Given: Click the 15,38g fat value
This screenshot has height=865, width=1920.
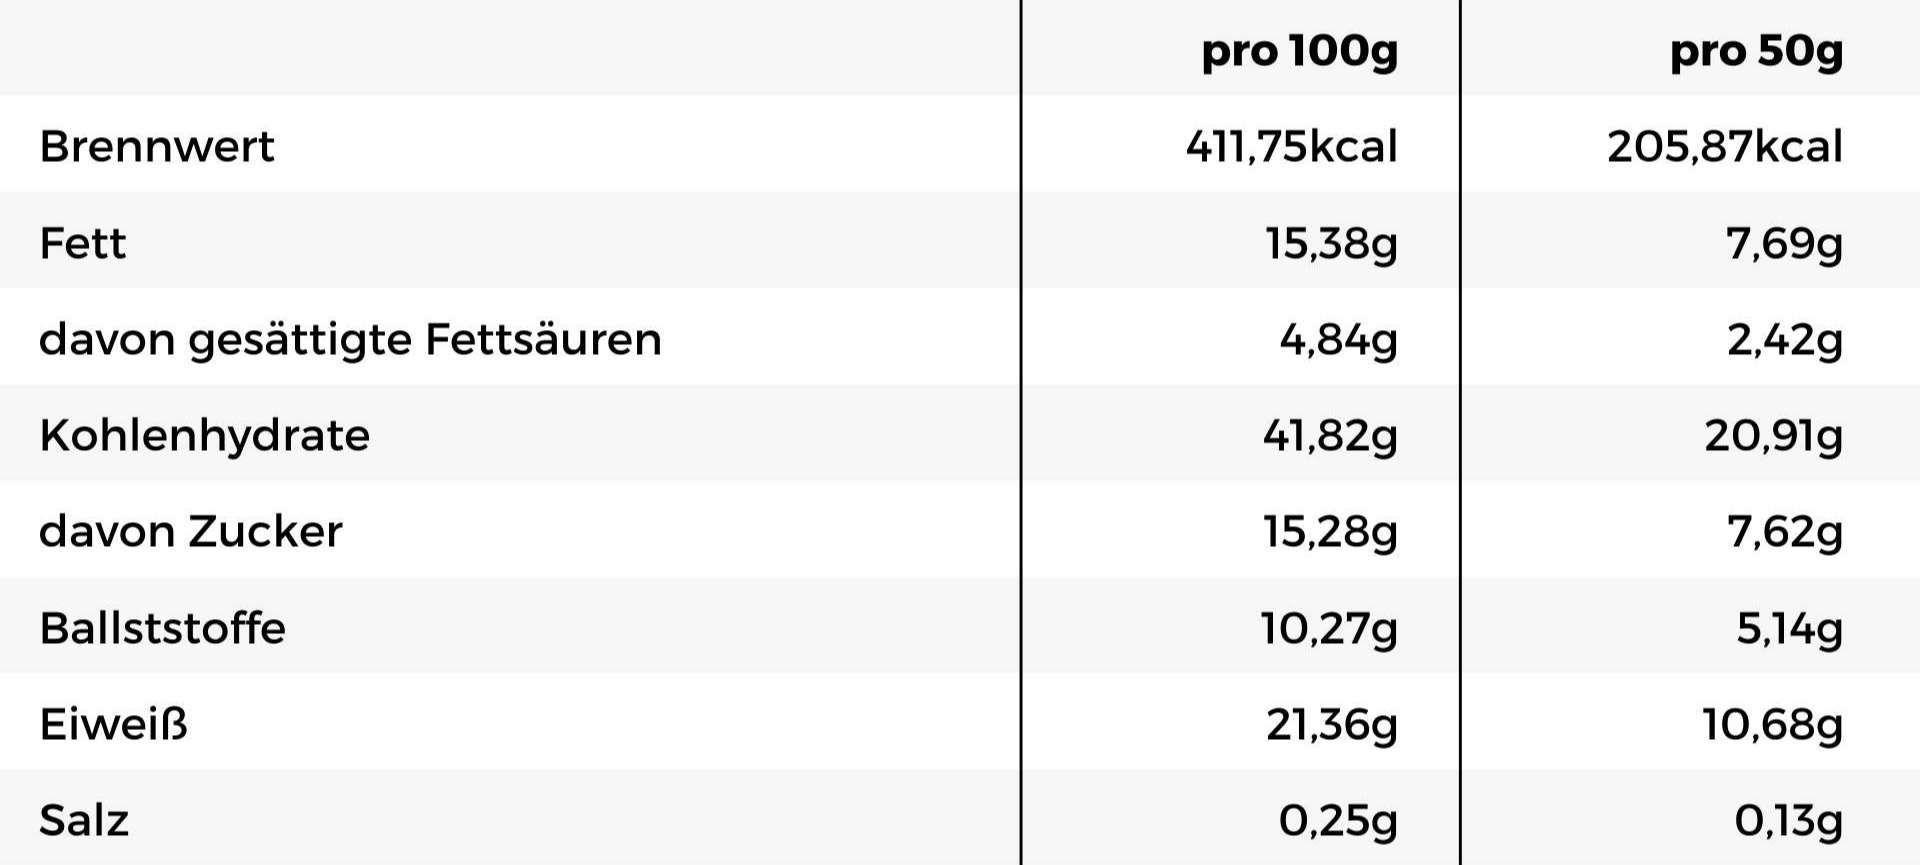Looking at the screenshot, I should (x=1331, y=244).
